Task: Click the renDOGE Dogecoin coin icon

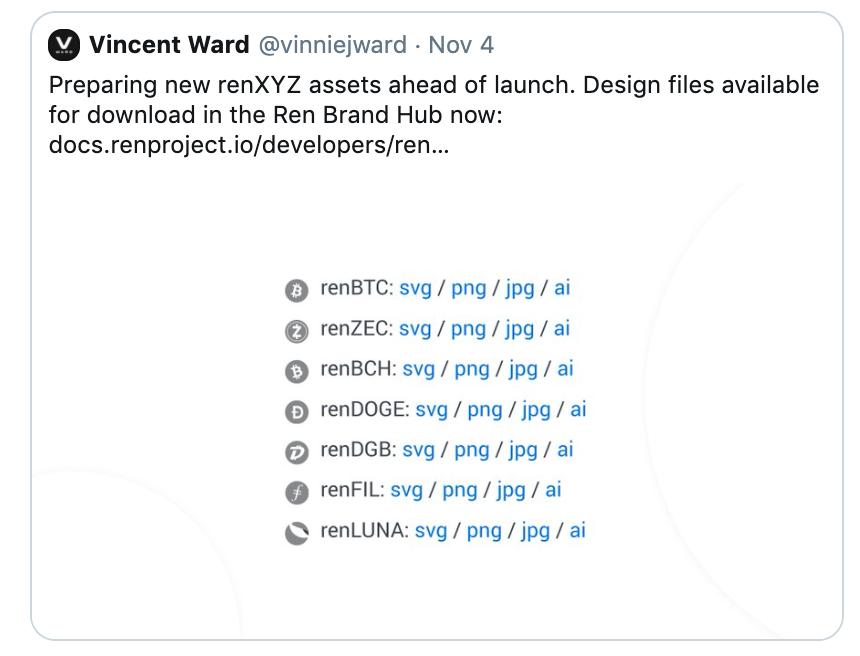Action: coord(297,412)
